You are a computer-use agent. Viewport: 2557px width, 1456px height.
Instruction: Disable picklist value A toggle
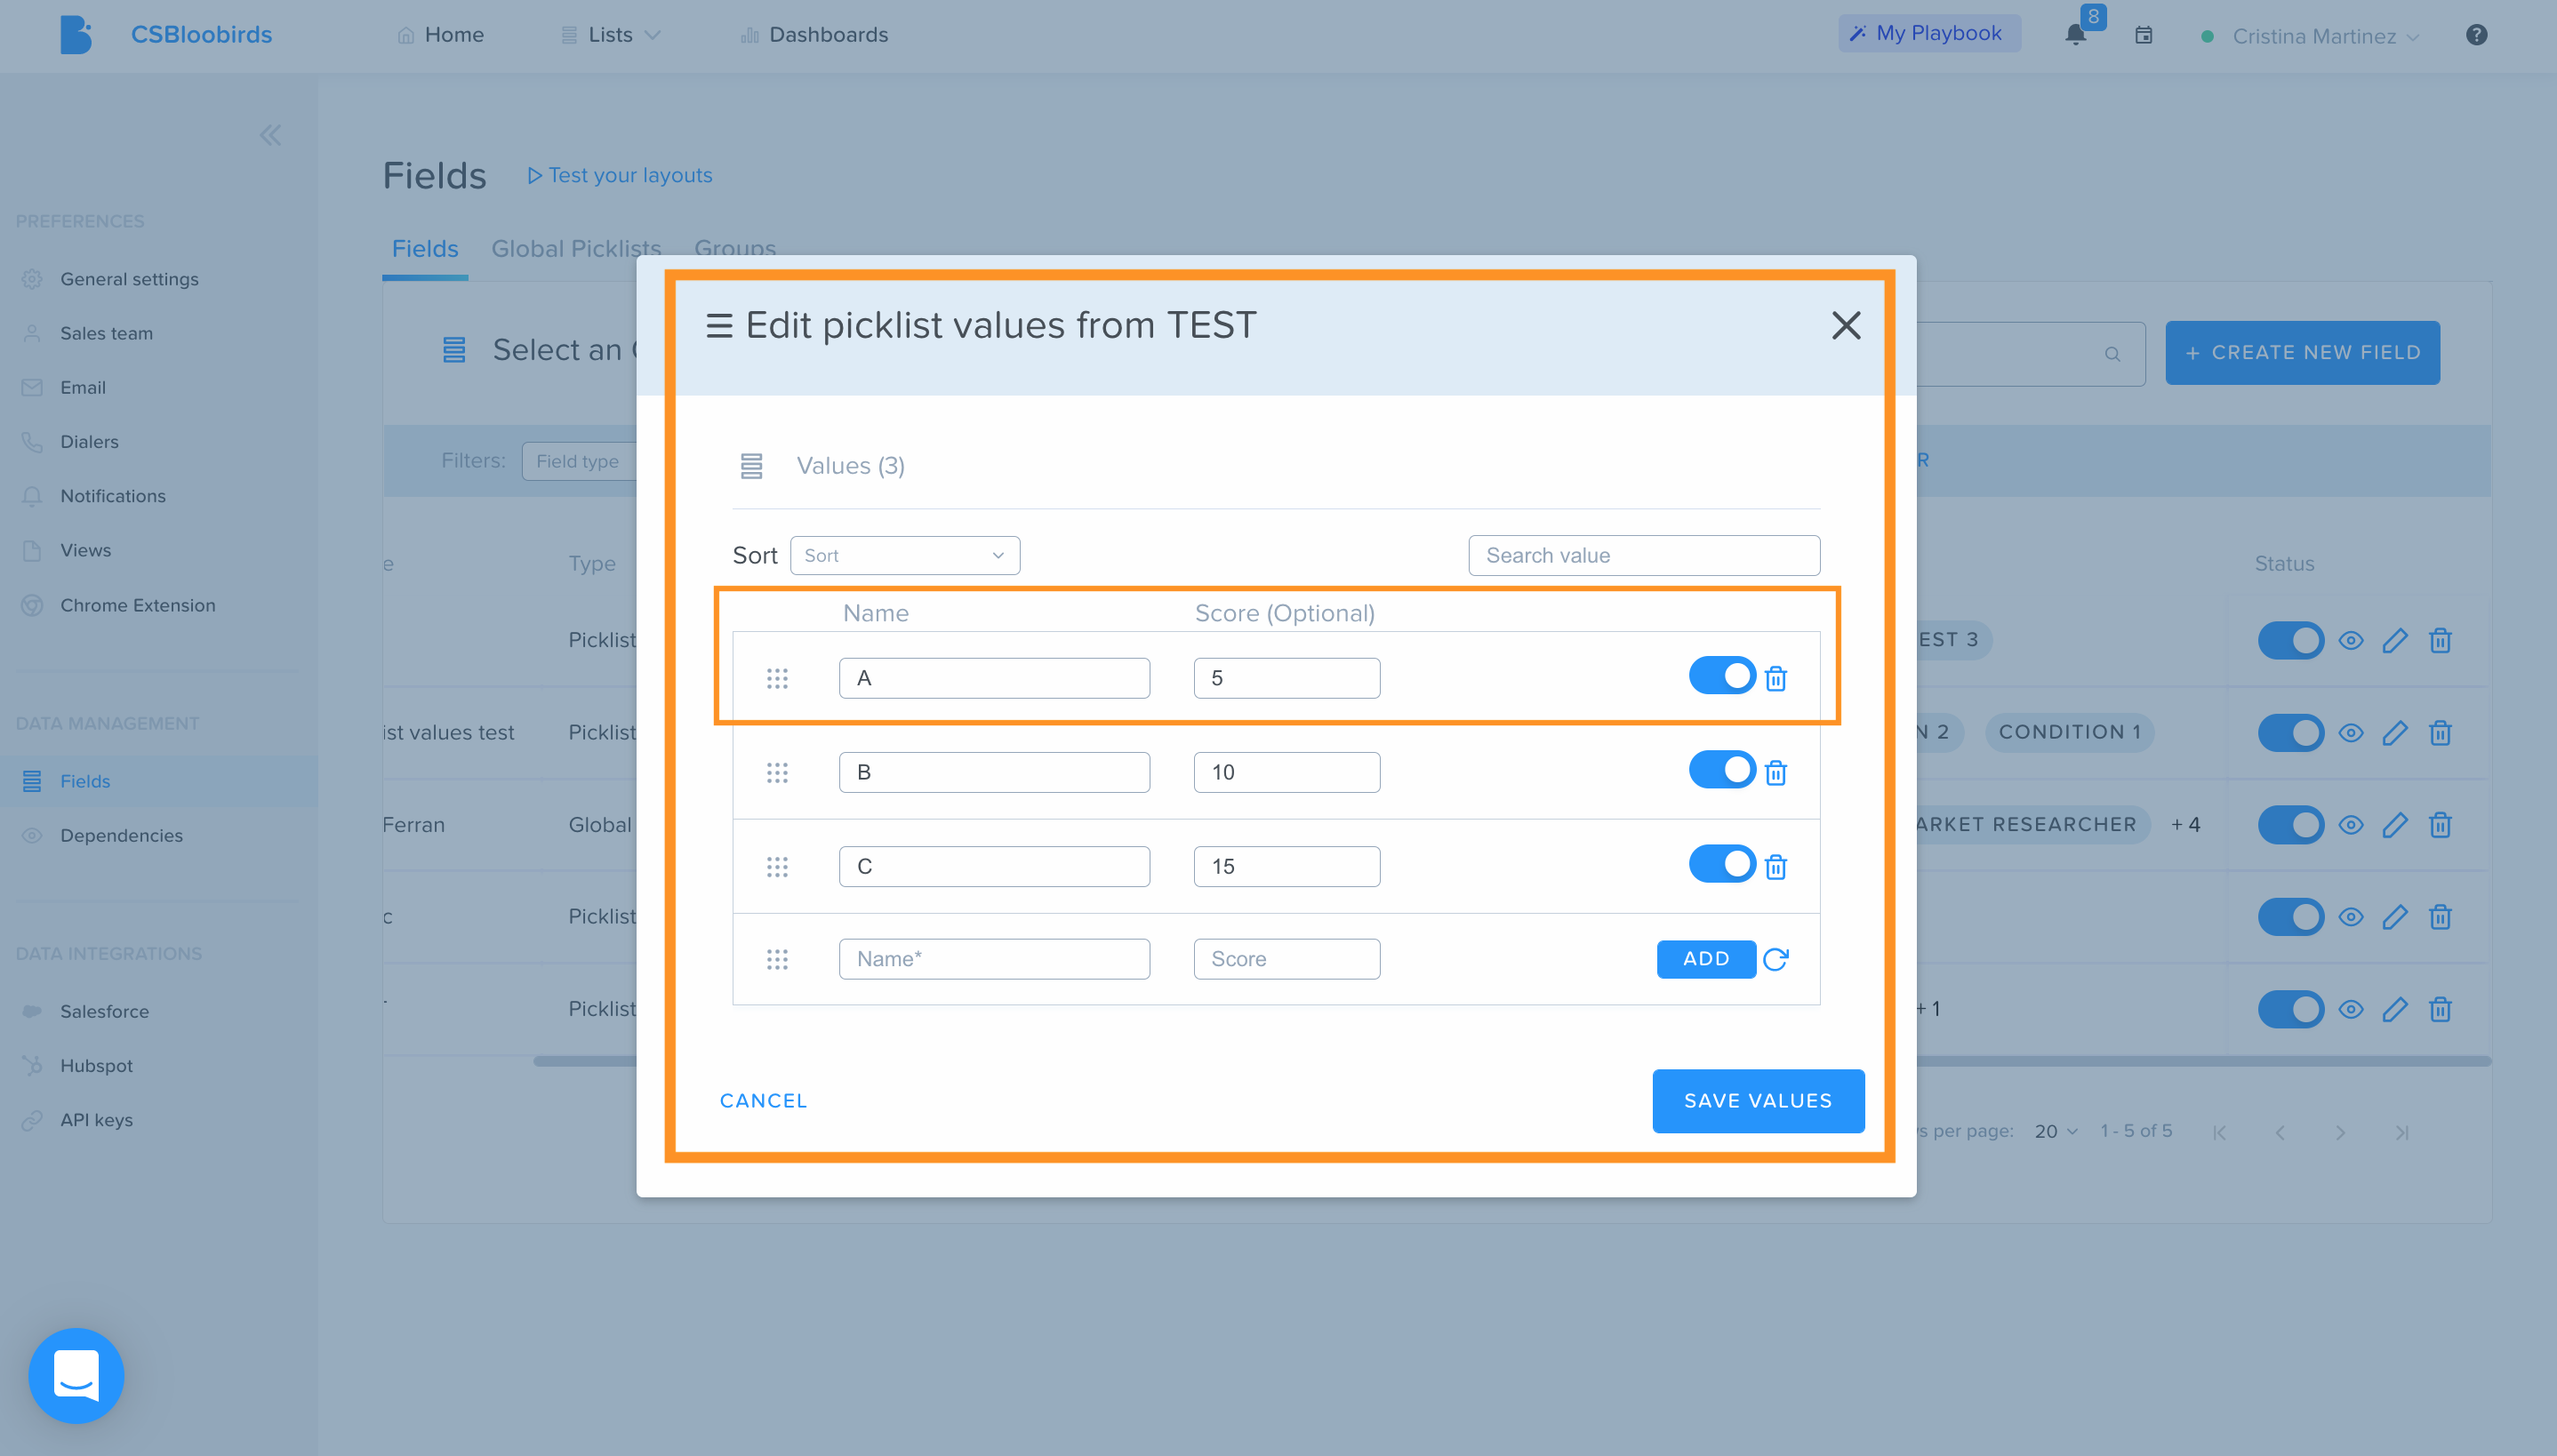pyautogui.click(x=1722, y=676)
